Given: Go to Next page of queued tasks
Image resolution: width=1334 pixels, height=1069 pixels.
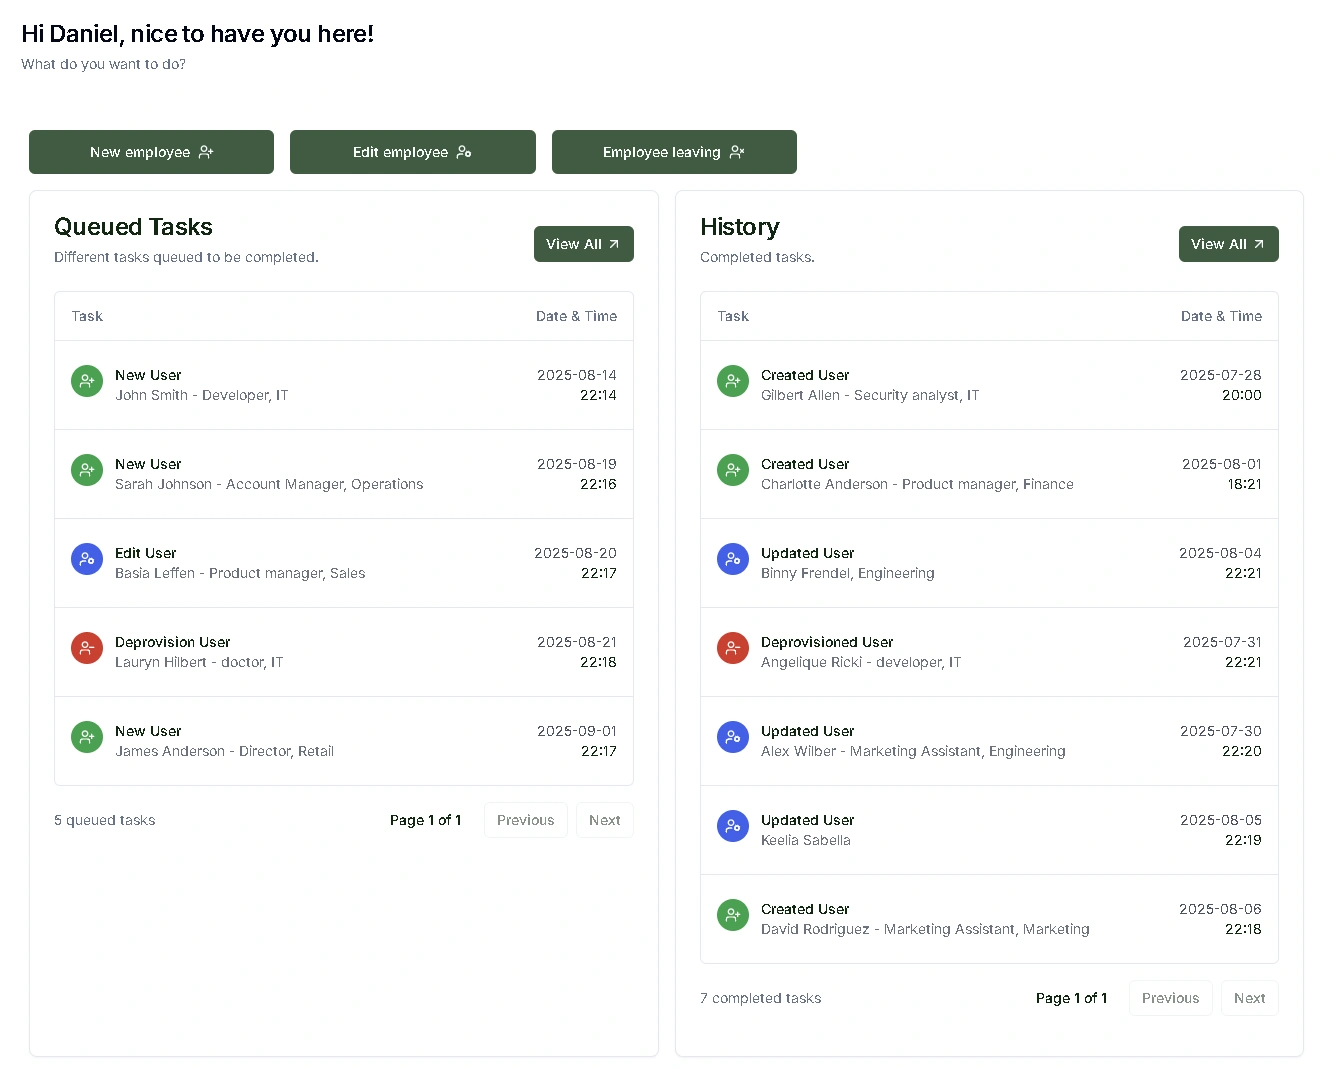Looking at the screenshot, I should tap(604, 820).
